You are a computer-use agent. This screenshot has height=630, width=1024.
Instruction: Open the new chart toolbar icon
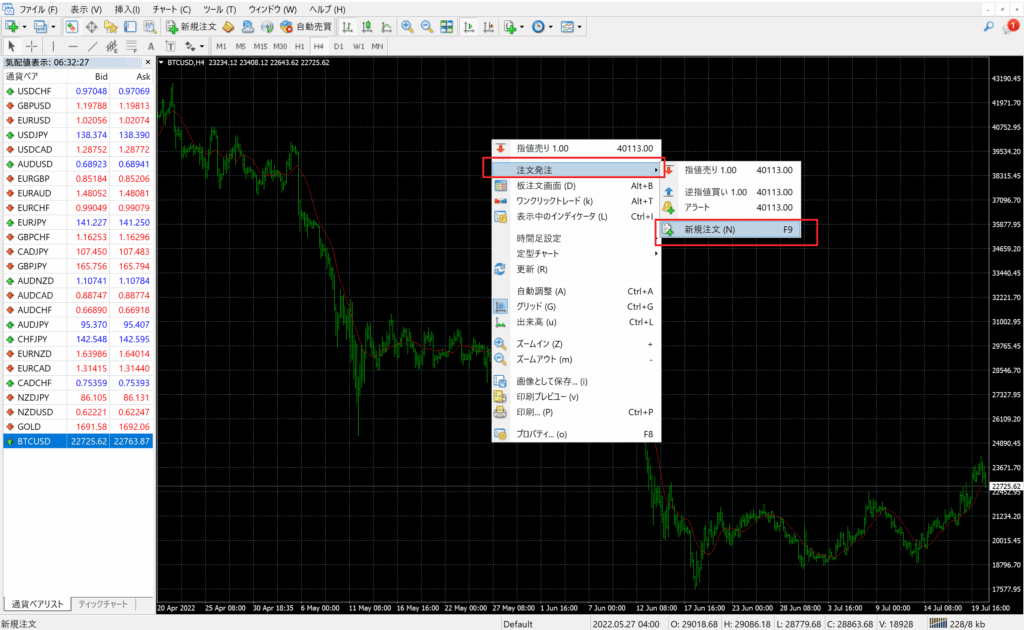pyautogui.click(x=12, y=27)
